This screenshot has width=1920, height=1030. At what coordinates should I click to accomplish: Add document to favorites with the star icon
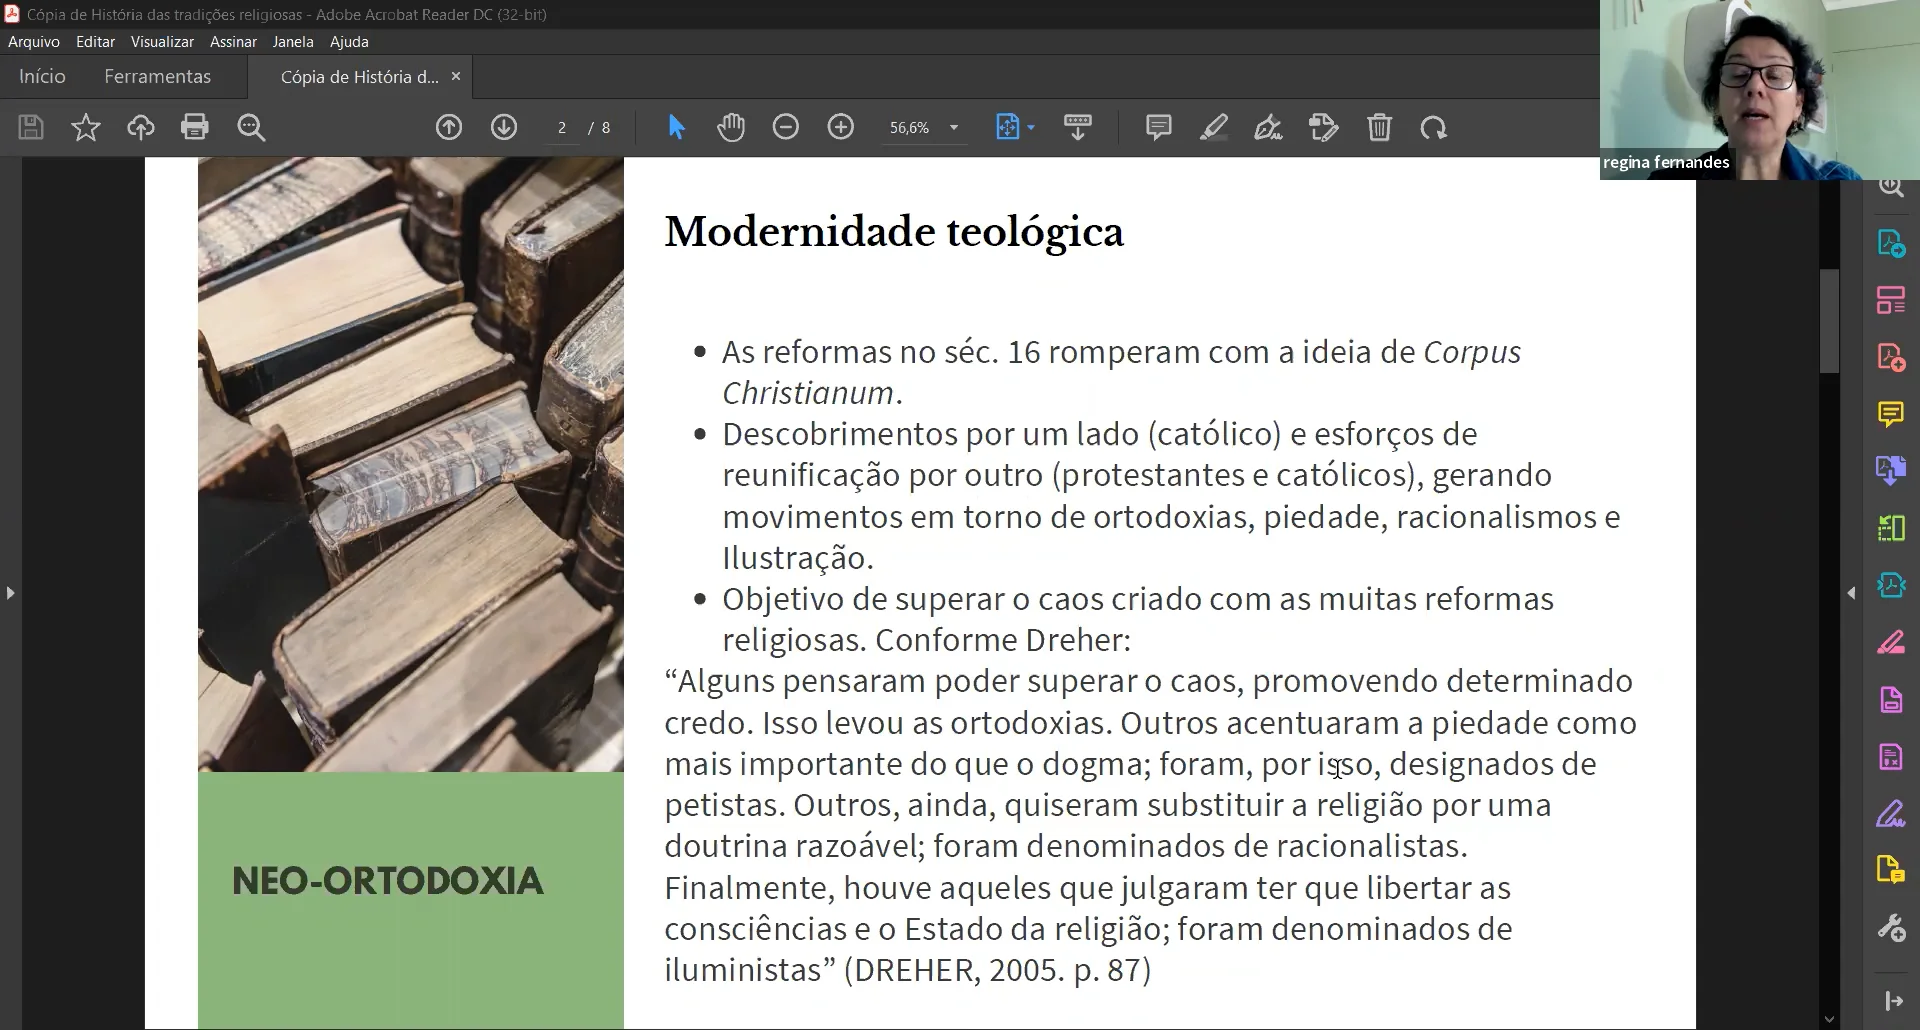click(86, 127)
